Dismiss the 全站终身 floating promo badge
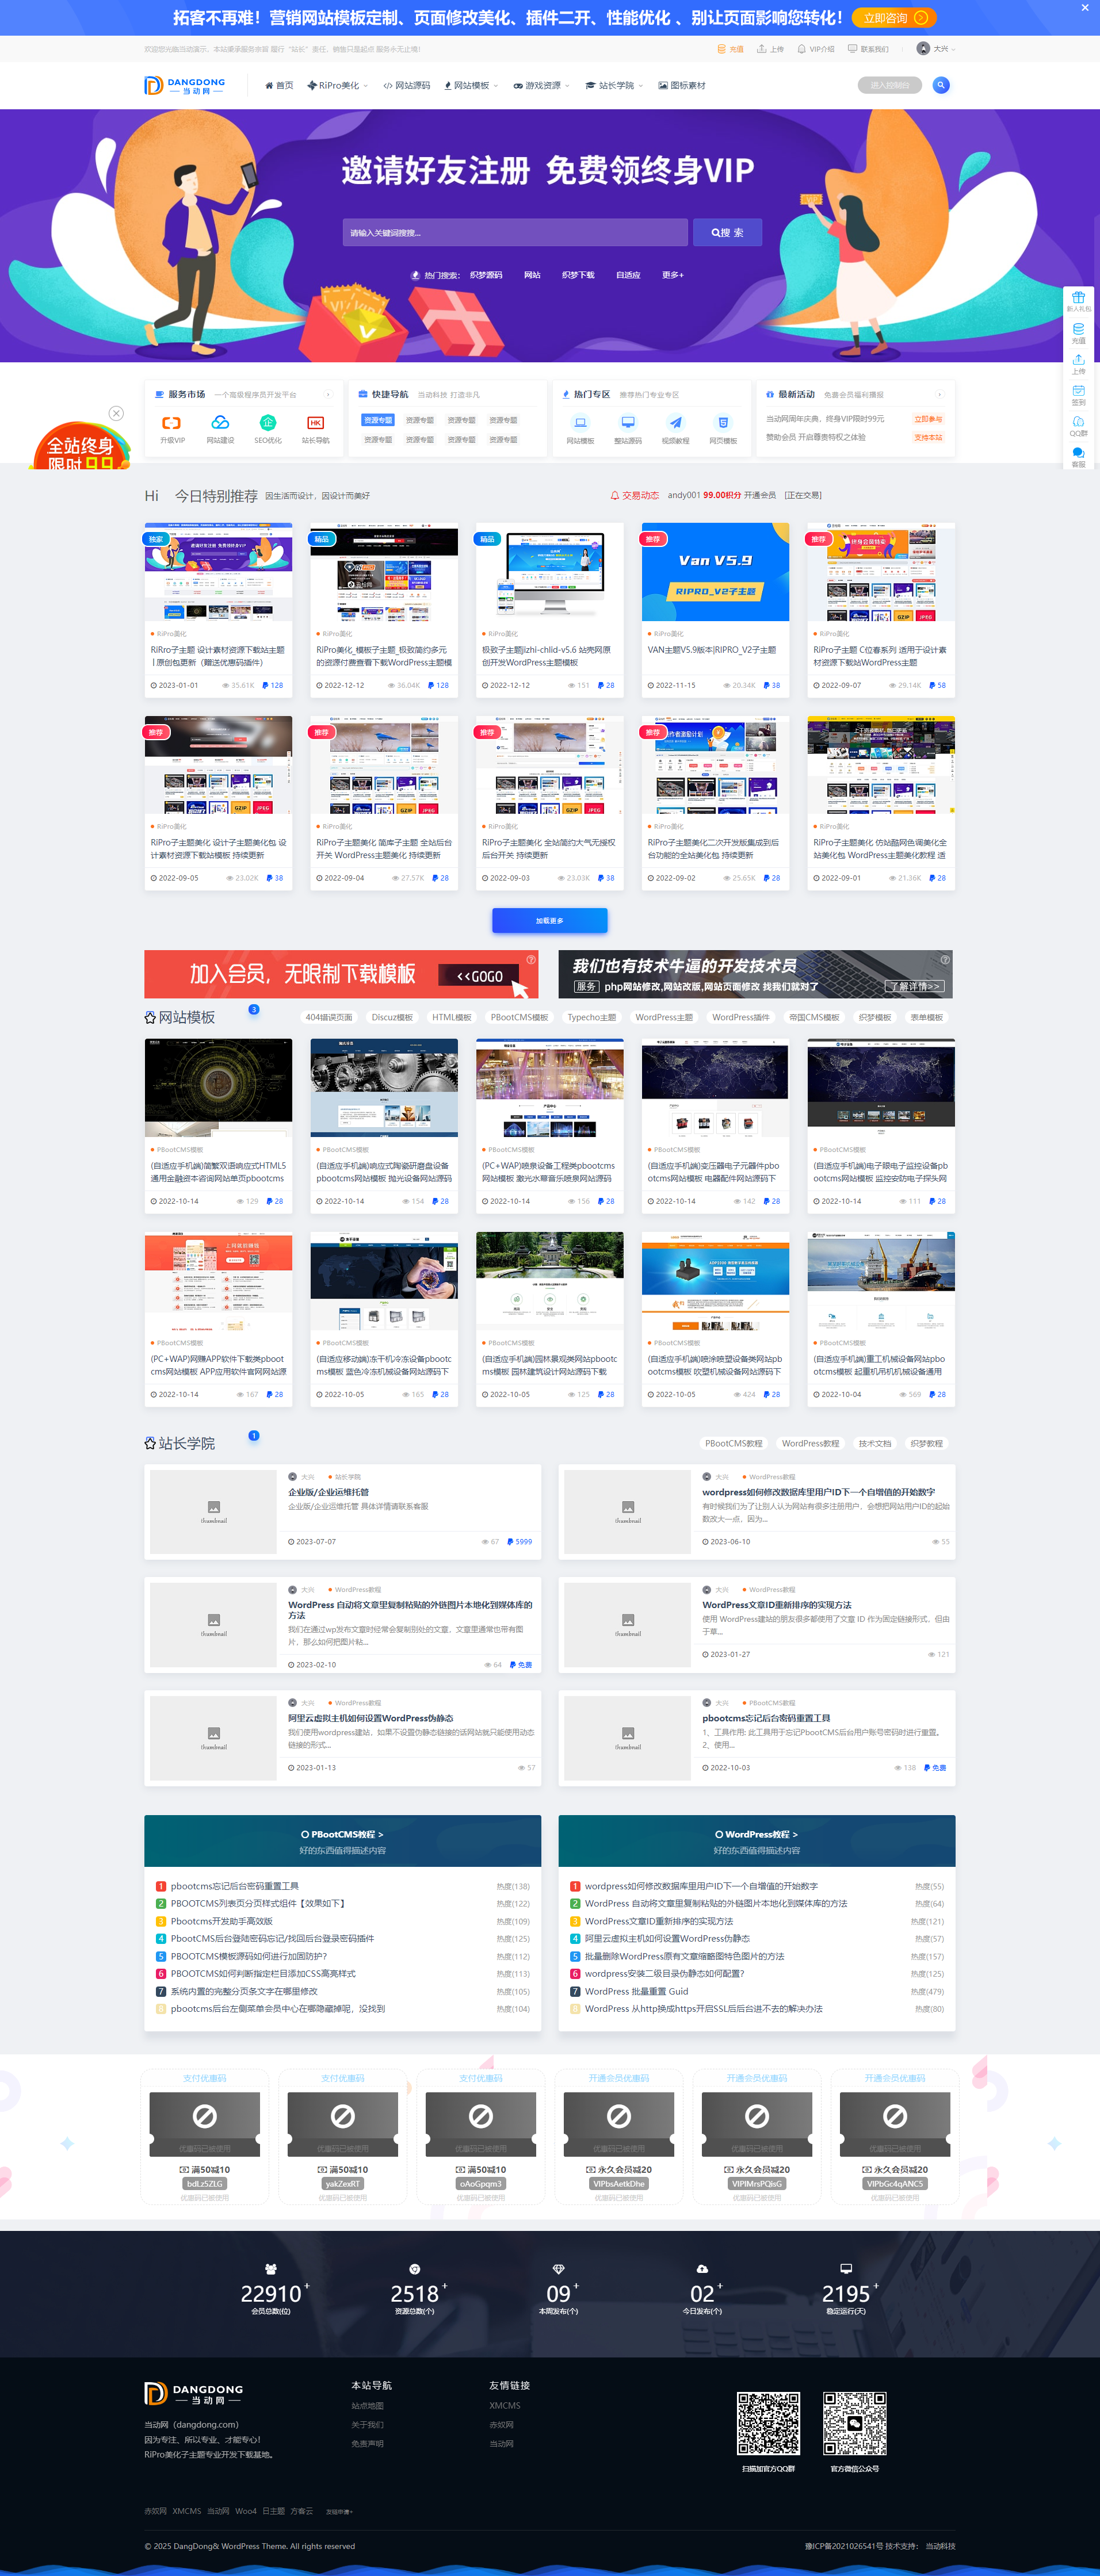This screenshot has width=1100, height=2576. (116, 413)
